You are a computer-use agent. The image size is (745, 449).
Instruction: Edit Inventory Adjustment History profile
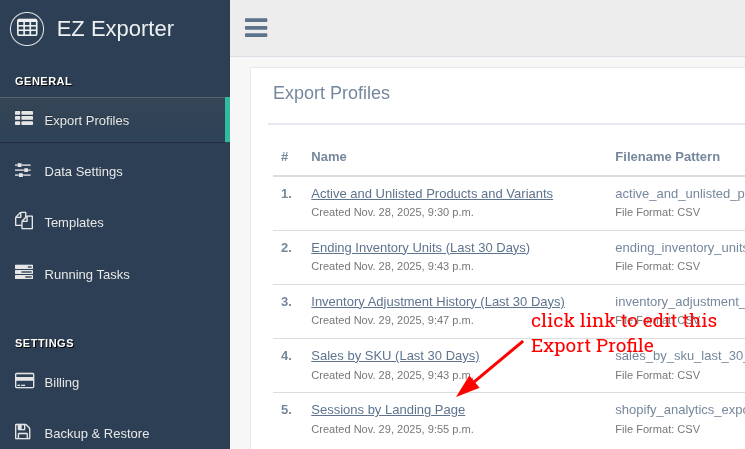pos(437,301)
